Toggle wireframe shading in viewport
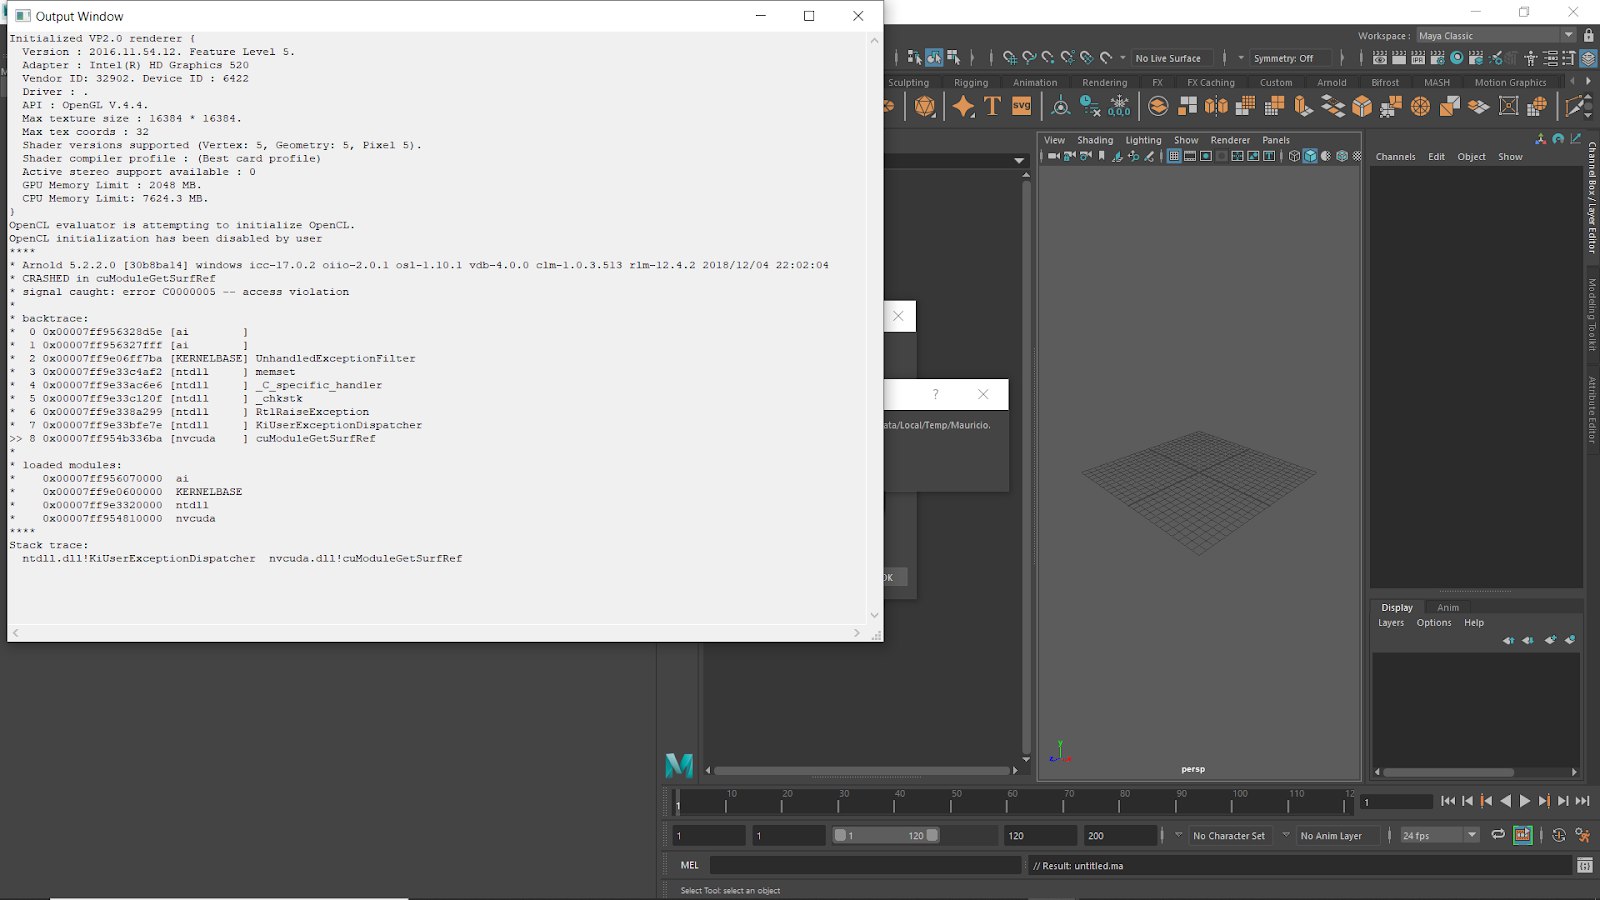Screen dimensions: 1600x900 coord(1294,156)
